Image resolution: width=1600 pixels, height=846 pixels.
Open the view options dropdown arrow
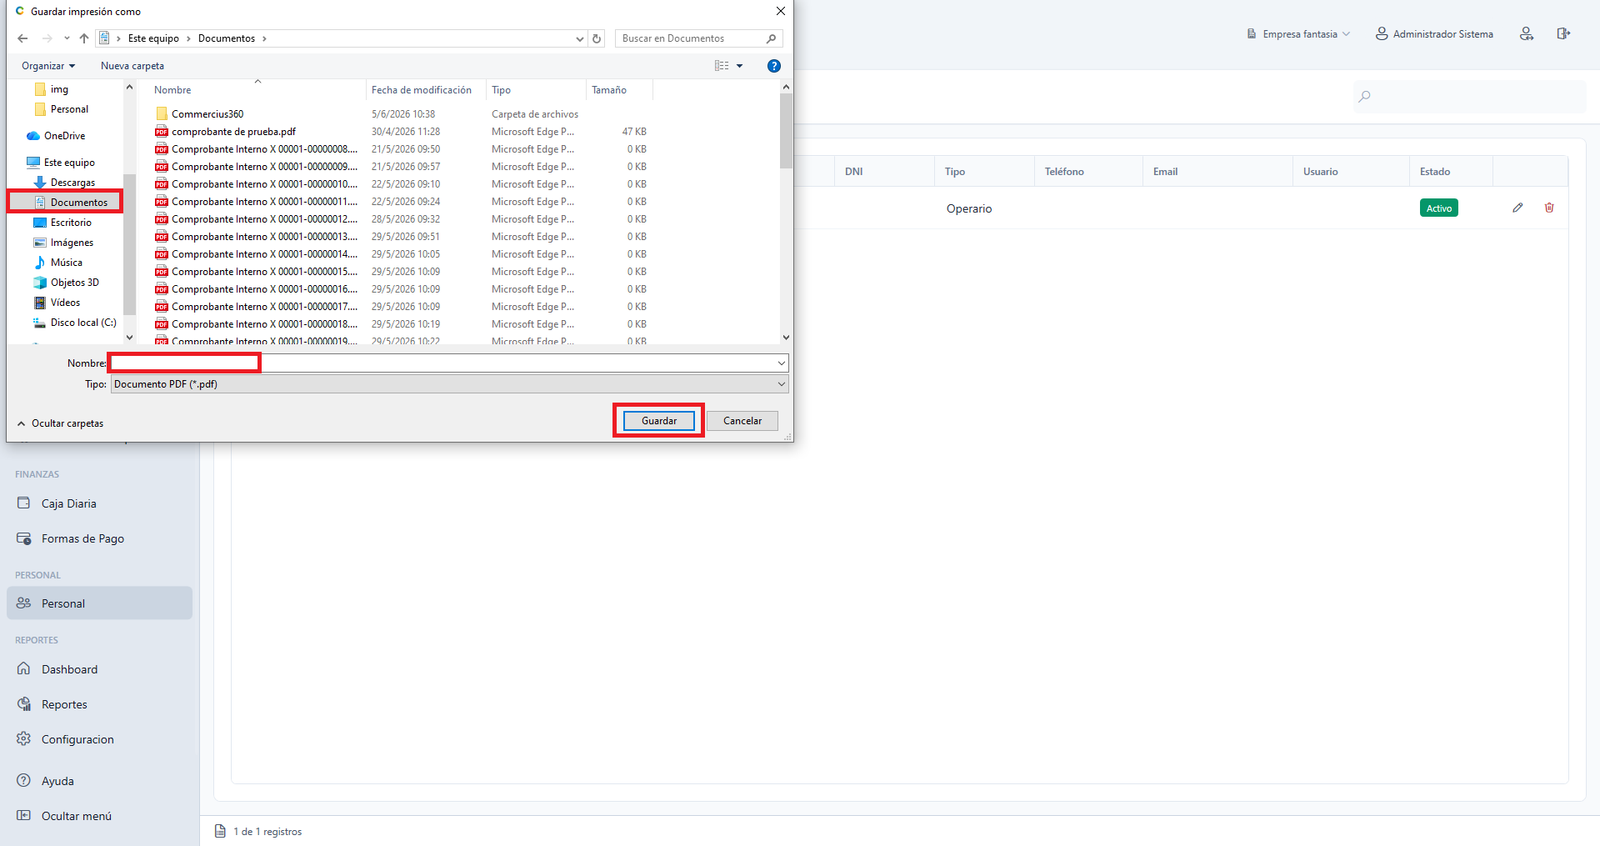tap(740, 66)
